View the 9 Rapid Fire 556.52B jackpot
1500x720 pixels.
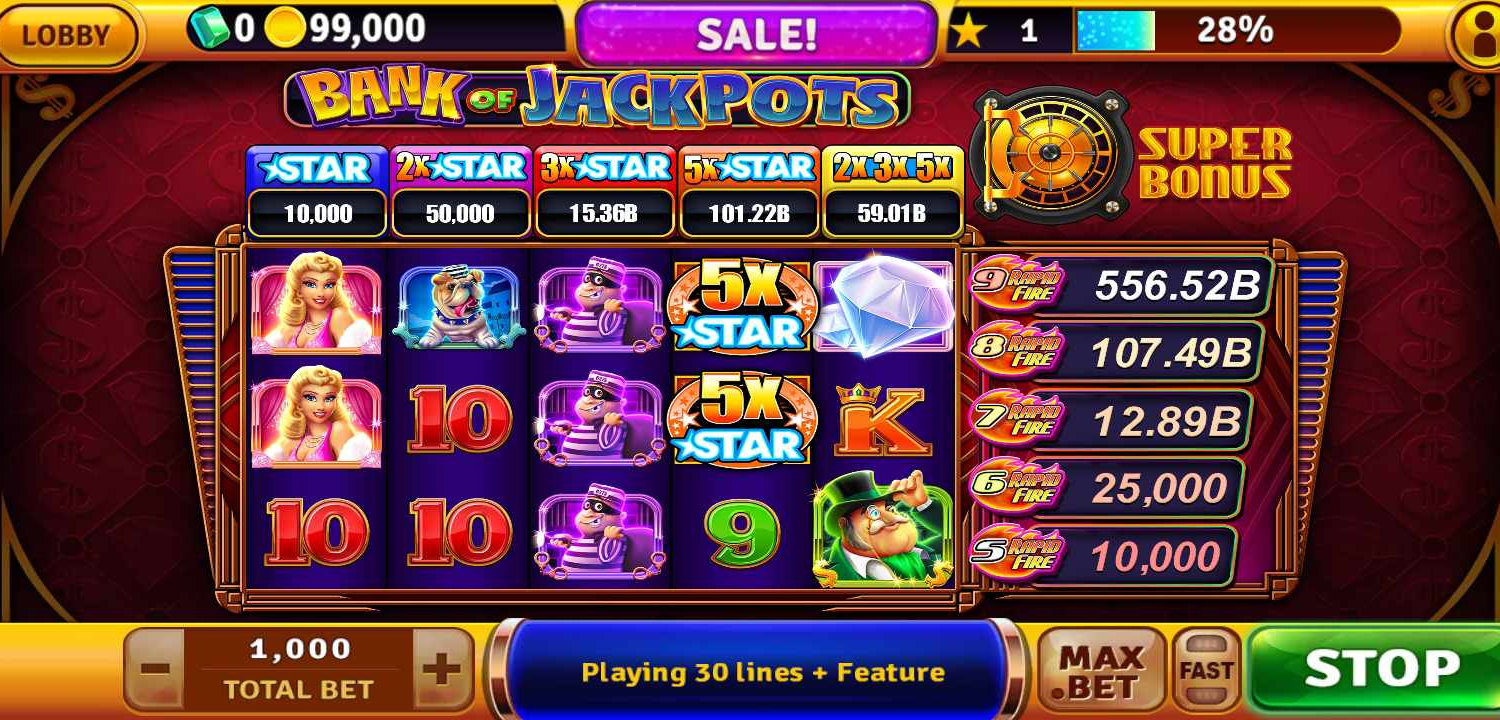click(x=1120, y=285)
